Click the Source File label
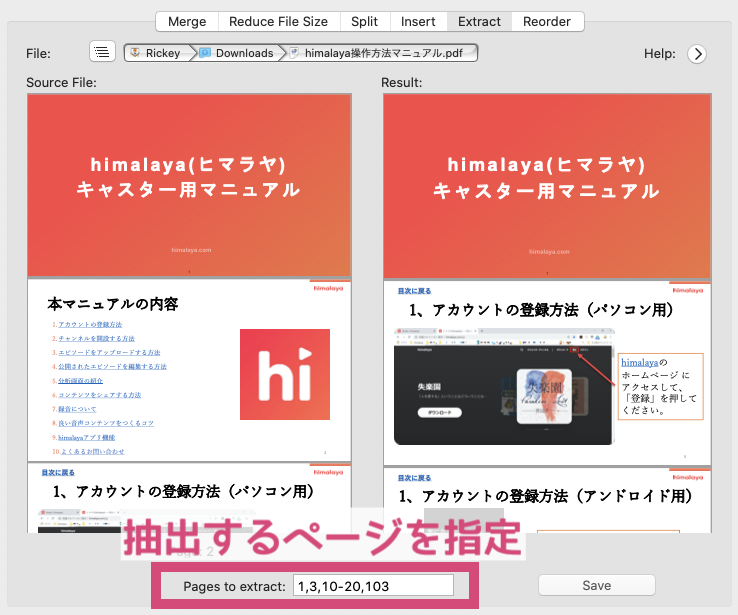Screen dimensions: 738x615 (61, 83)
